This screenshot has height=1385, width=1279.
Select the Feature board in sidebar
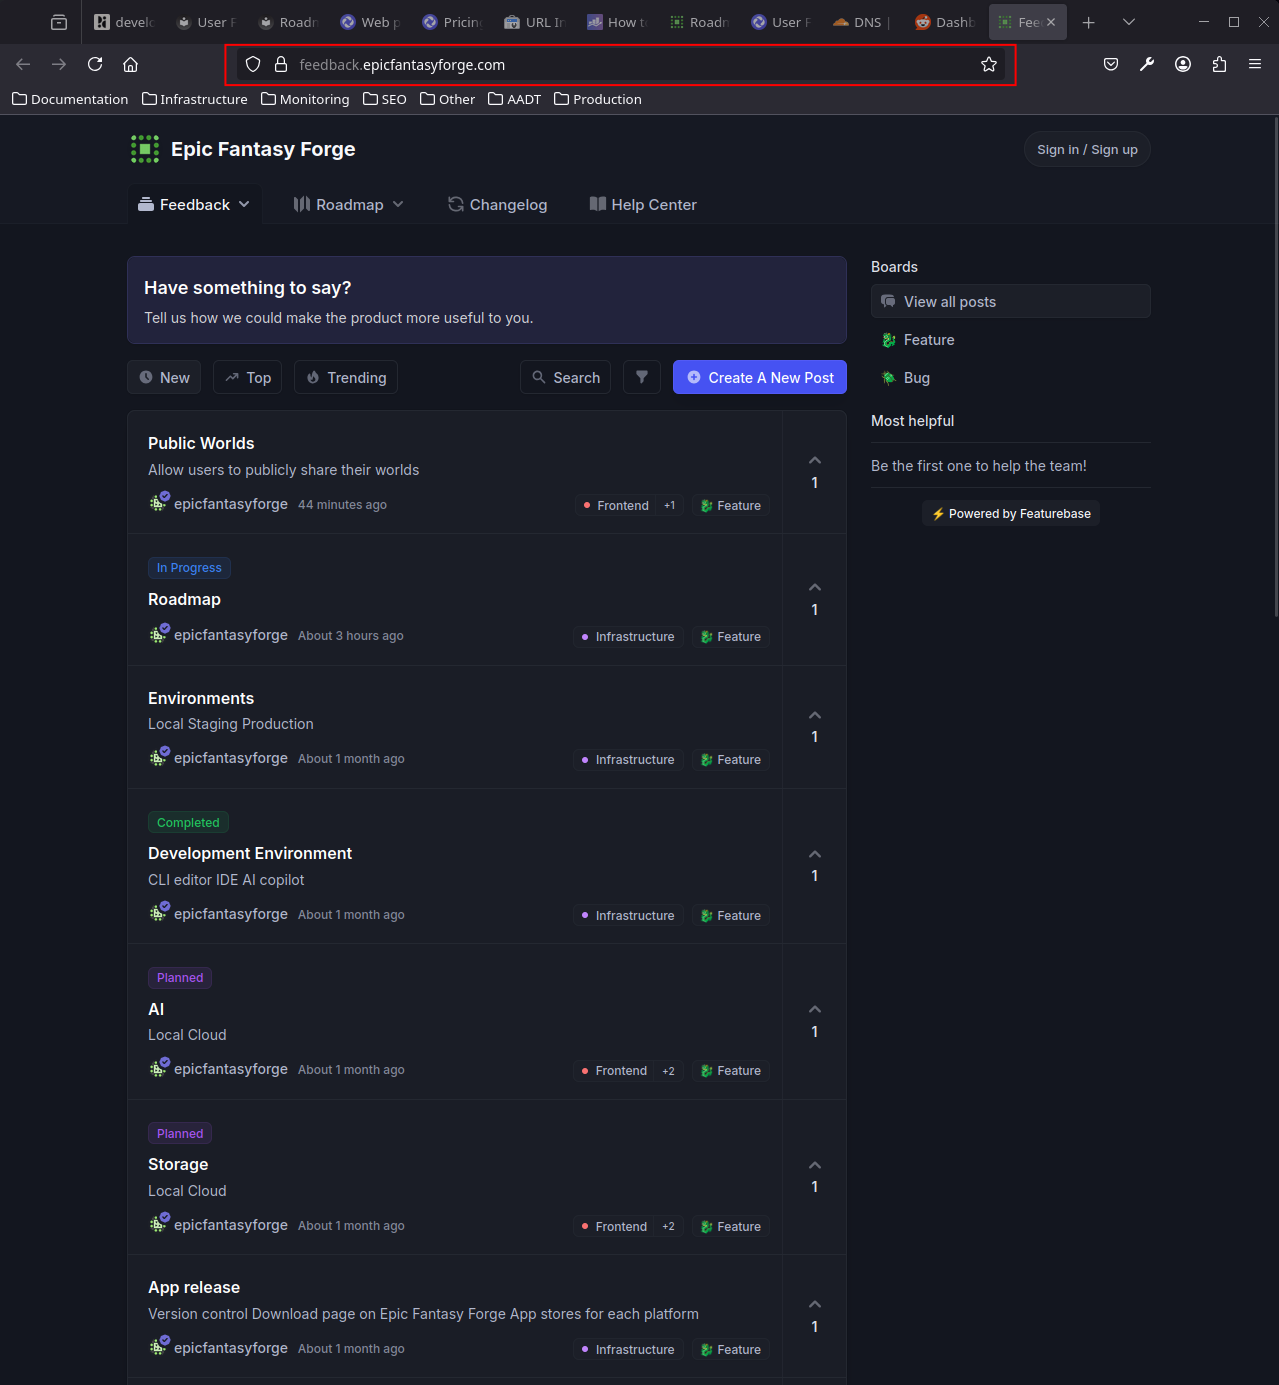[x=1011, y=340]
